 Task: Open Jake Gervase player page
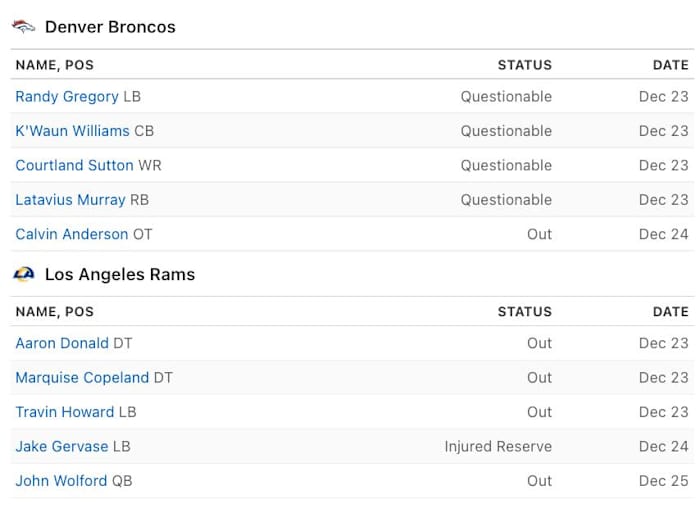coord(61,447)
